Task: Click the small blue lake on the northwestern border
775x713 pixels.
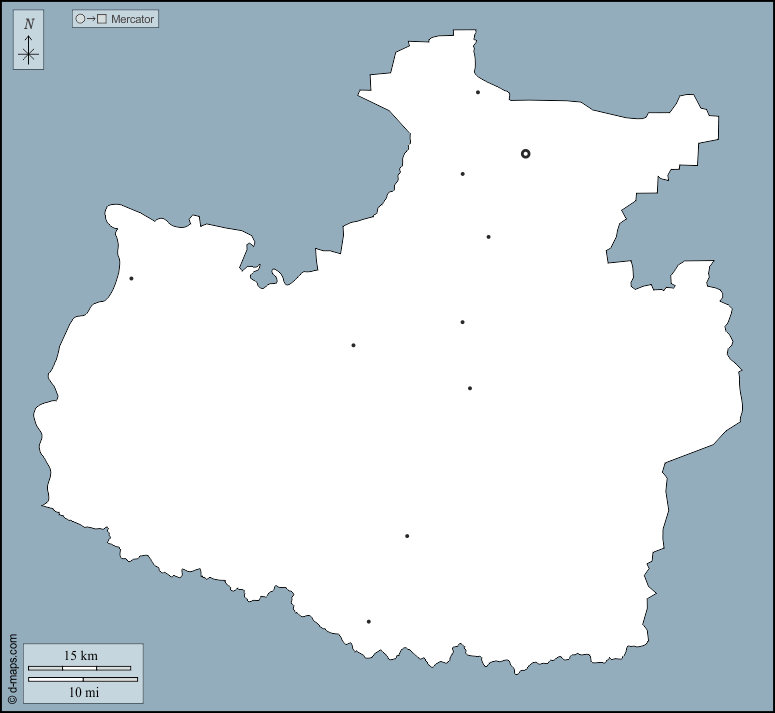Action: pos(264,278)
